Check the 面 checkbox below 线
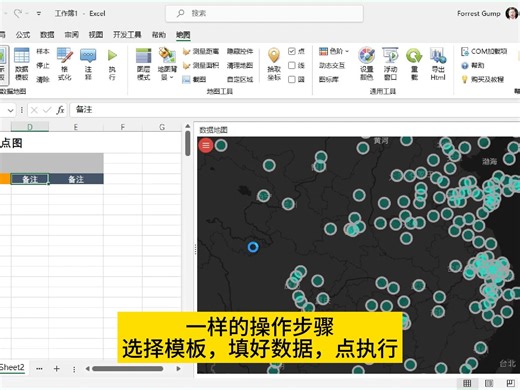Viewport: 520px width, 390px height. (292, 79)
